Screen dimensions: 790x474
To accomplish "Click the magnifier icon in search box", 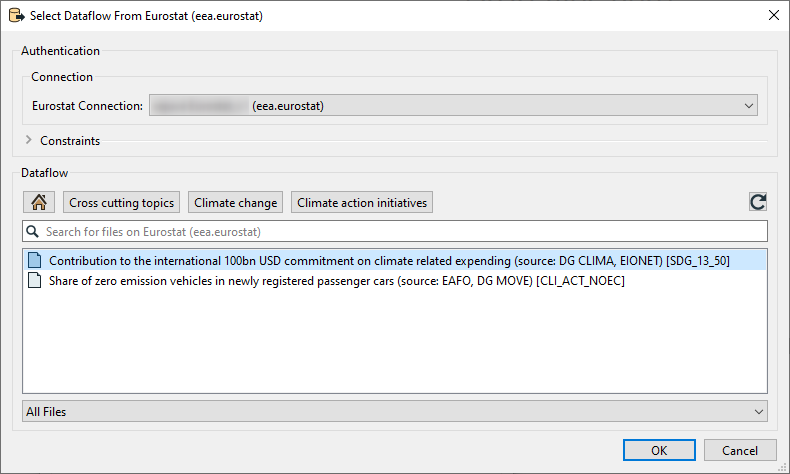I will click(33, 232).
